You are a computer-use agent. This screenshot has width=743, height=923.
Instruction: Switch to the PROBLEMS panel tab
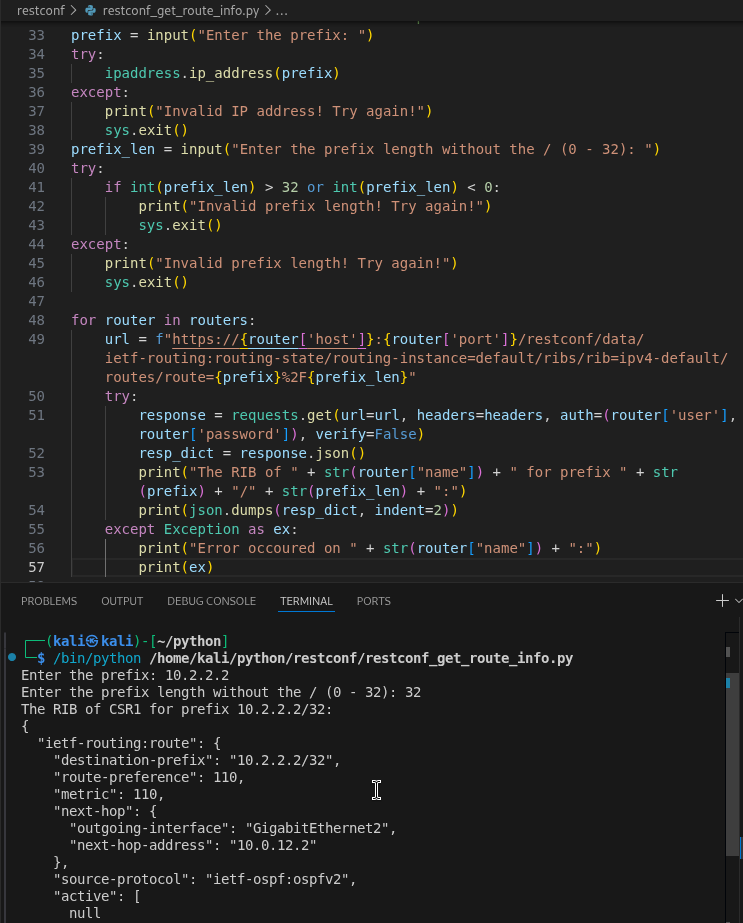click(49, 601)
